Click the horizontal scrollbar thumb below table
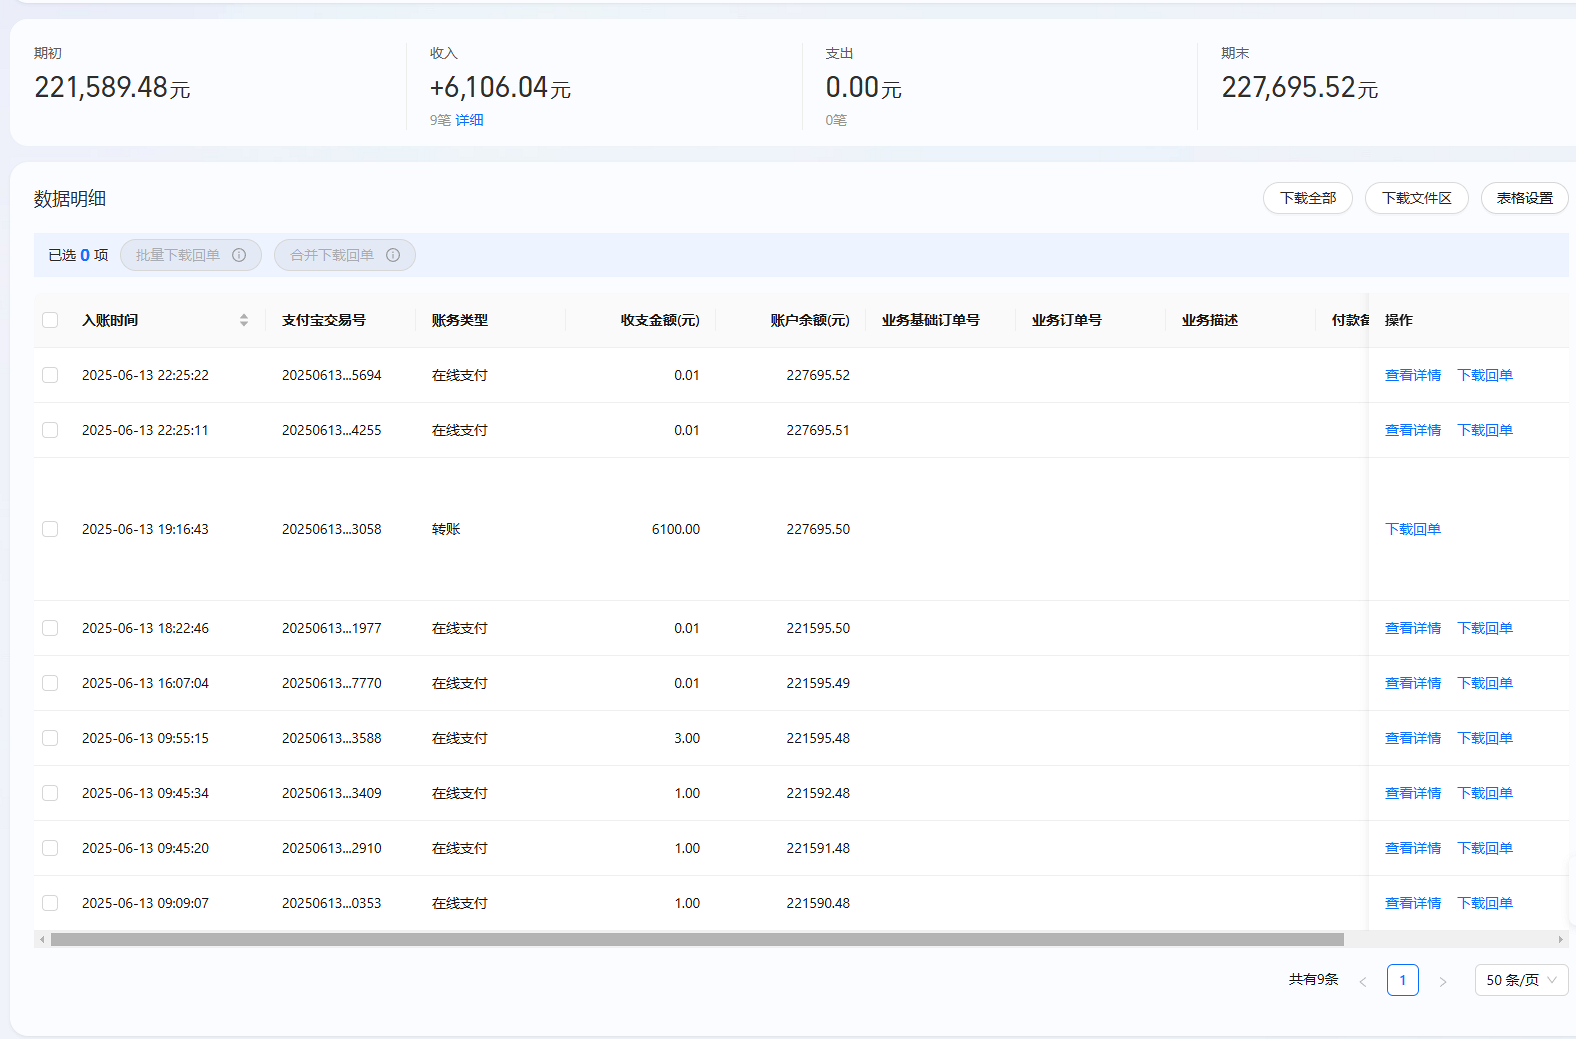This screenshot has width=1576, height=1039. 697,939
